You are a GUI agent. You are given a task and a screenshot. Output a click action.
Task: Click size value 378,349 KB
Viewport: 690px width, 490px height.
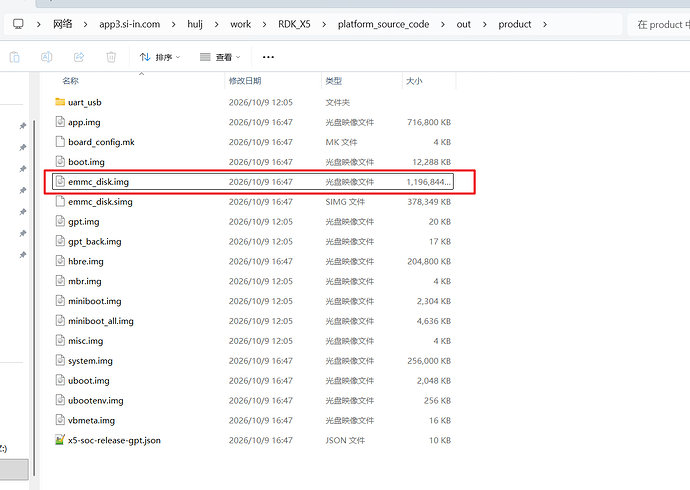pos(429,202)
